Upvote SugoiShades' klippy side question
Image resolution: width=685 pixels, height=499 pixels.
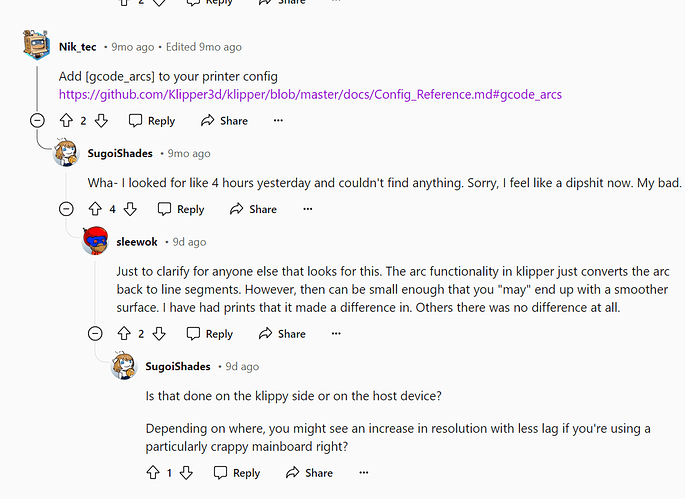[x=152, y=473]
